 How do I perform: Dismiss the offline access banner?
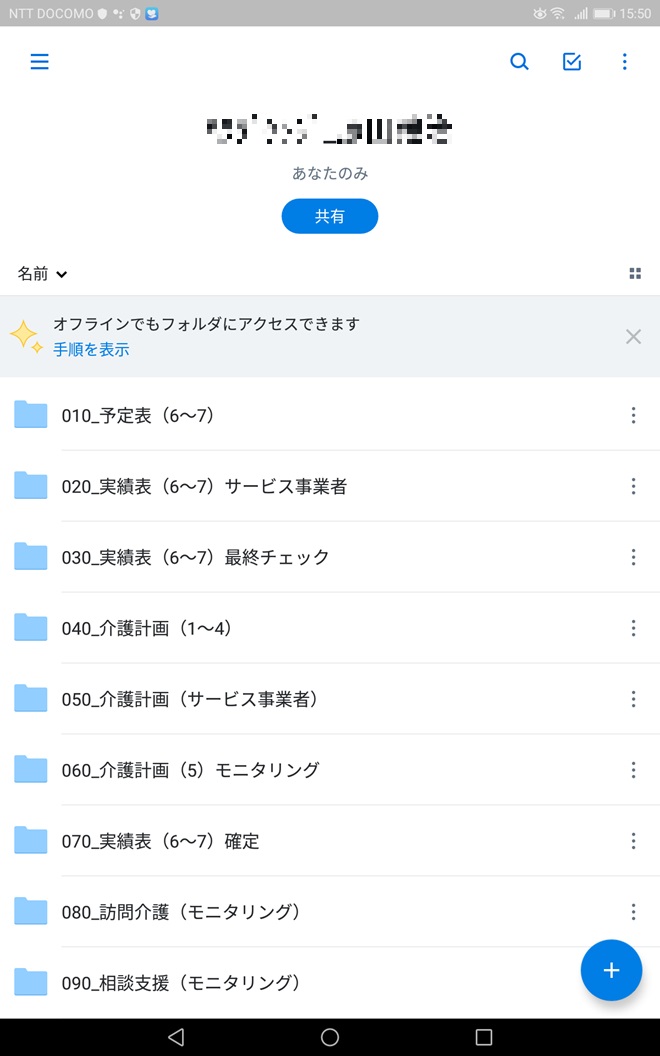click(x=633, y=337)
